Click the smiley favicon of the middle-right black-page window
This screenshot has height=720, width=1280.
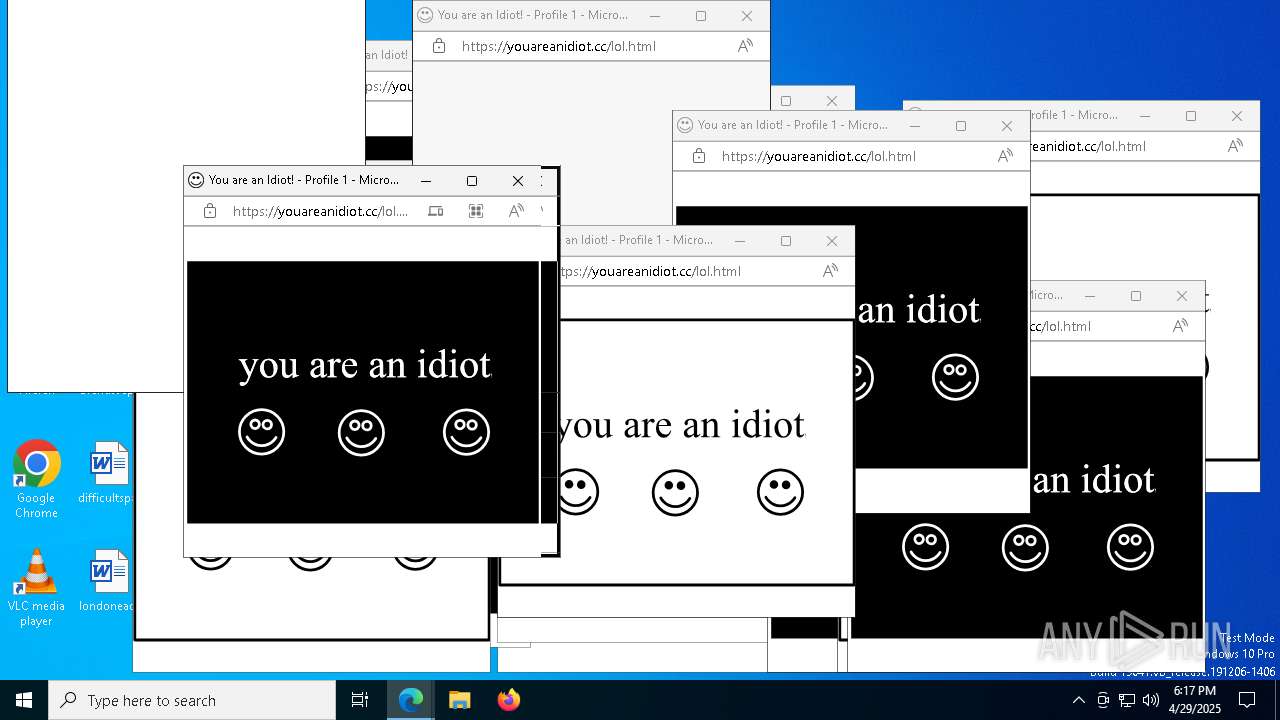click(685, 125)
